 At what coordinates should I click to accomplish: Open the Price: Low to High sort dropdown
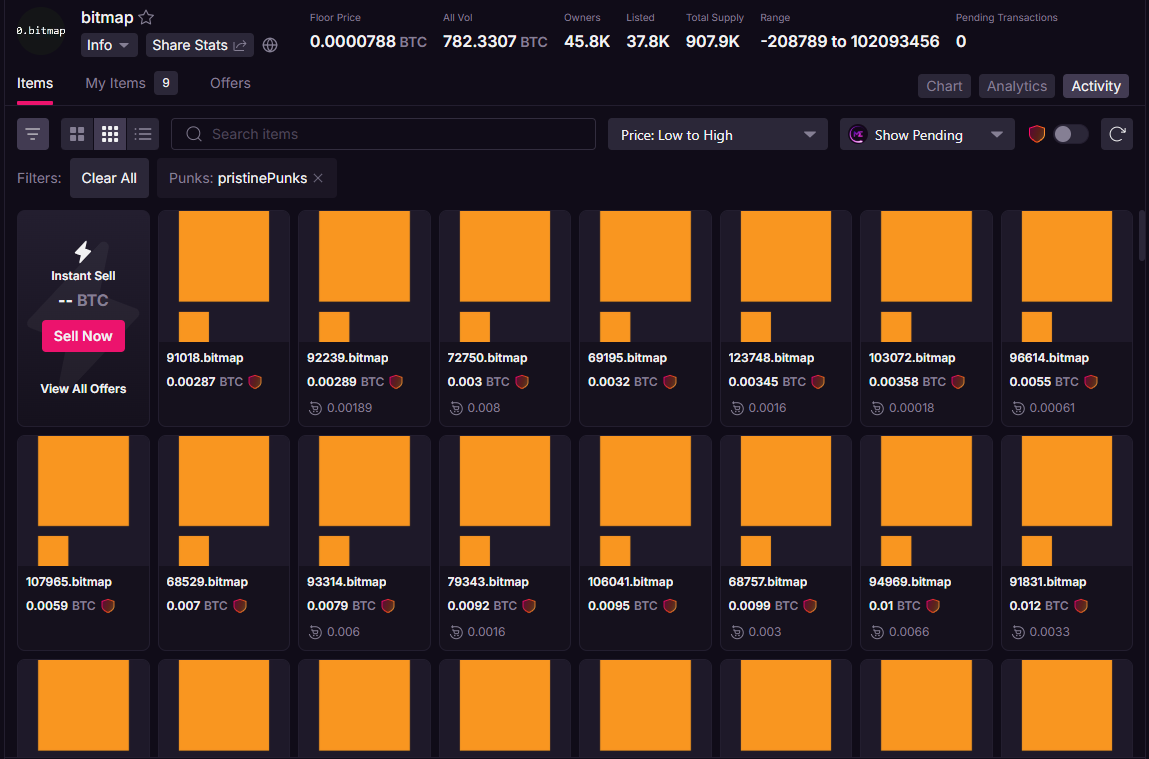pos(717,135)
